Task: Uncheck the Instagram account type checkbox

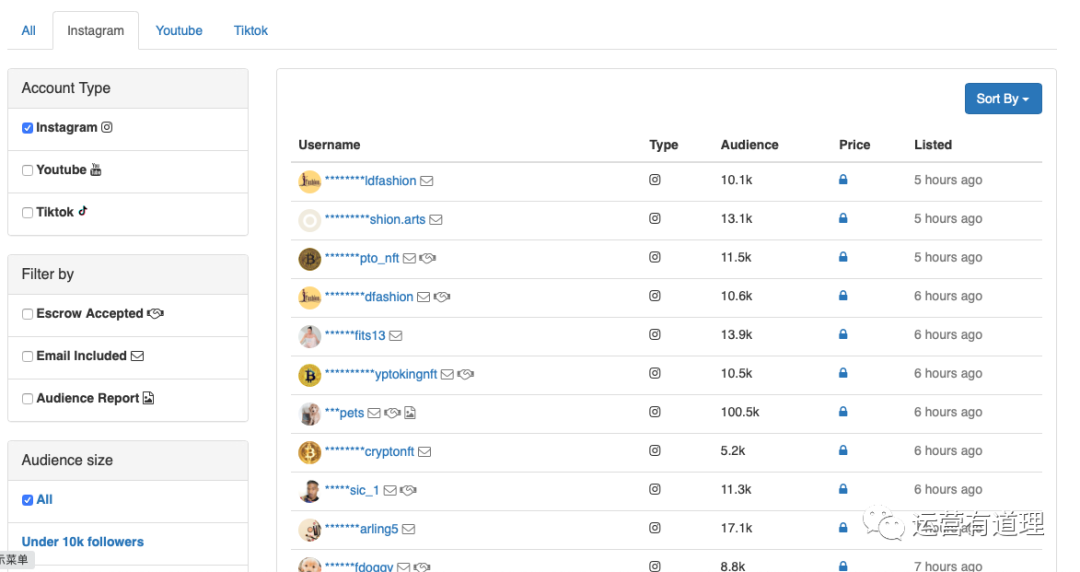Action: (28, 128)
